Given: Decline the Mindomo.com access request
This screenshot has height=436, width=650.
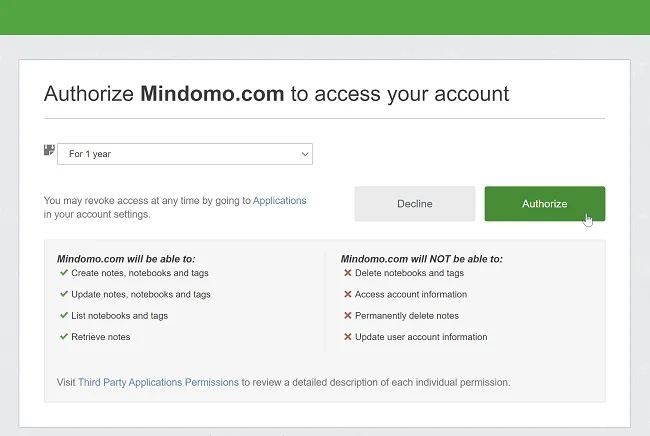Looking at the screenshot, I should pos(415,203).
